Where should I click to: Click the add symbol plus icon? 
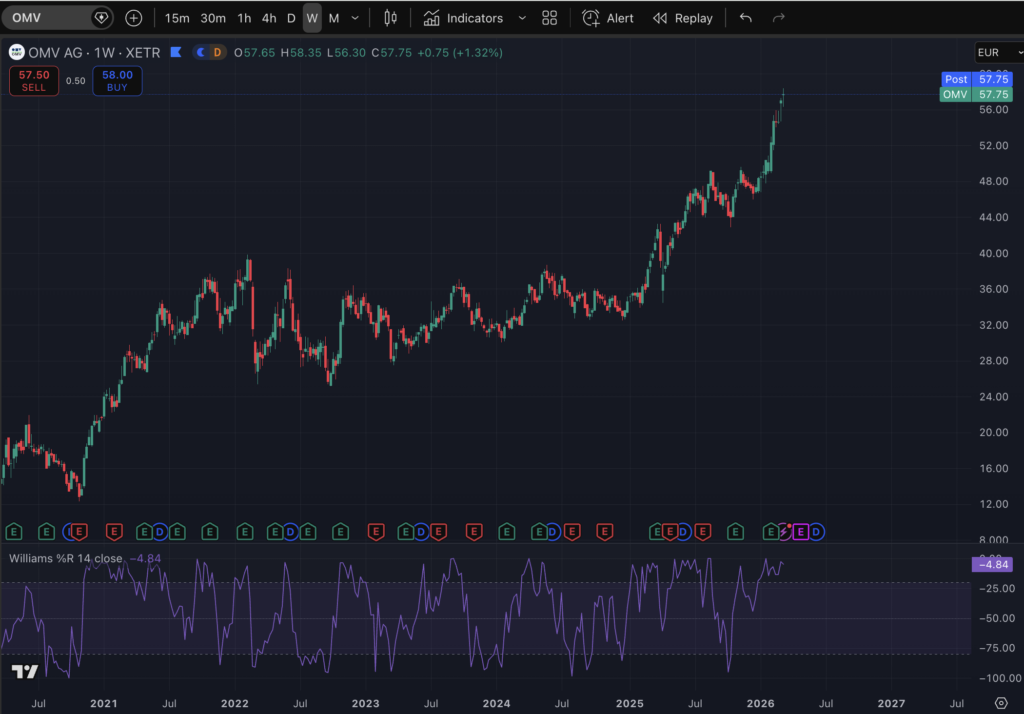coord(134,18)
